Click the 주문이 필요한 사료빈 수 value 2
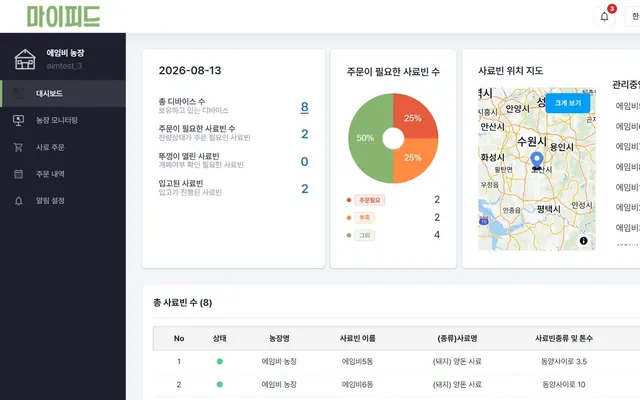The image size is (640, 400). [x=304, y=134]
